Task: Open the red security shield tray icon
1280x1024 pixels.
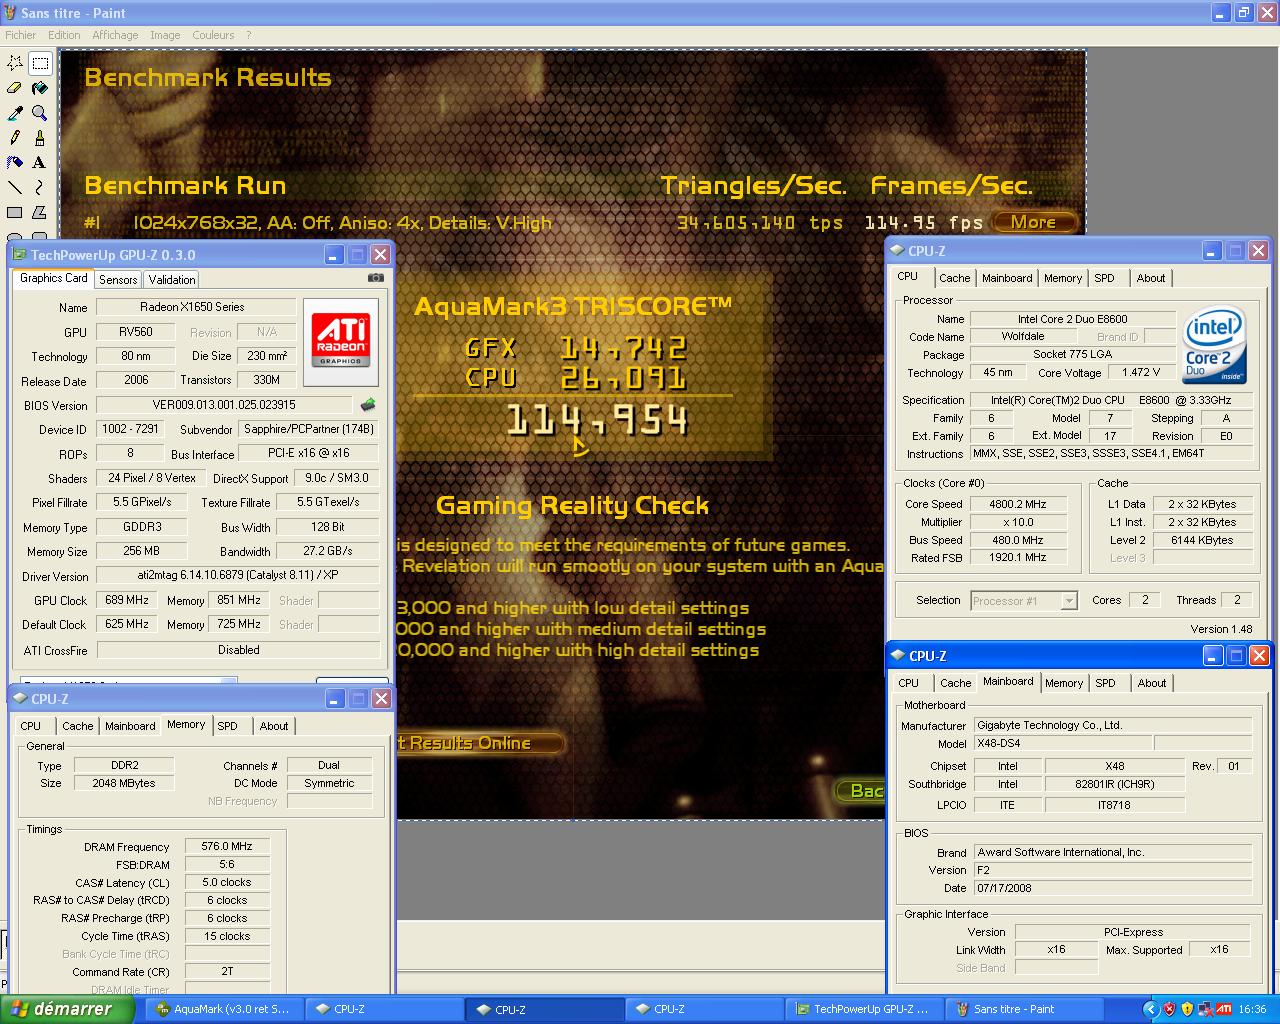Action: (x=1169, y=1009)
